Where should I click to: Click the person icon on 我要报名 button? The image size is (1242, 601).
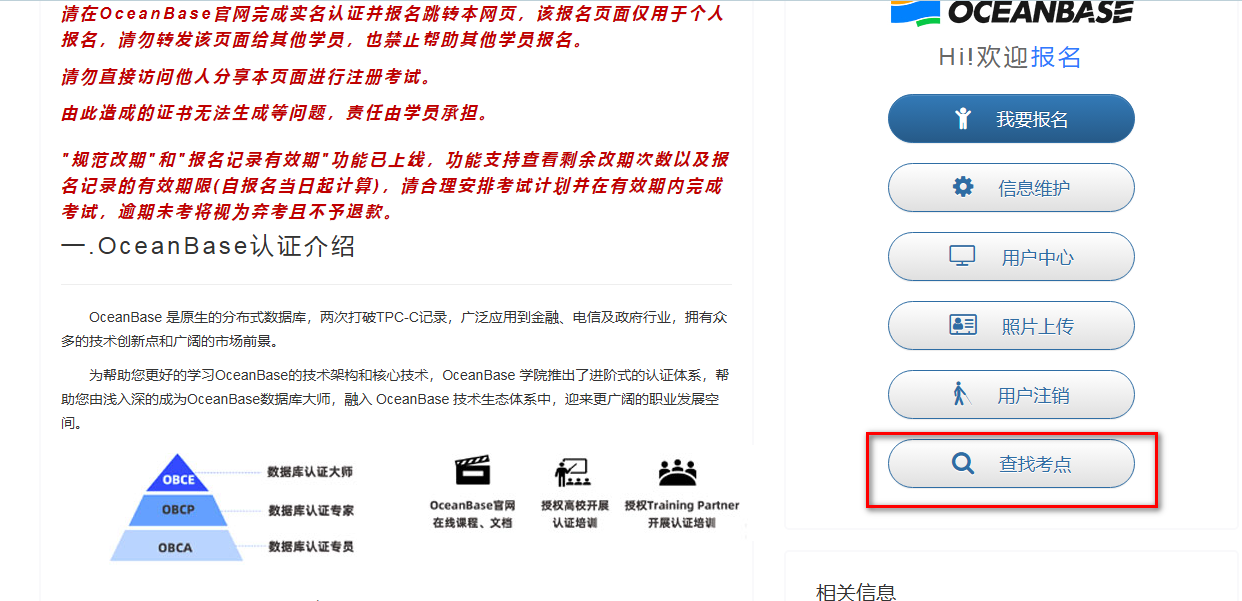(x=963, y=119)
